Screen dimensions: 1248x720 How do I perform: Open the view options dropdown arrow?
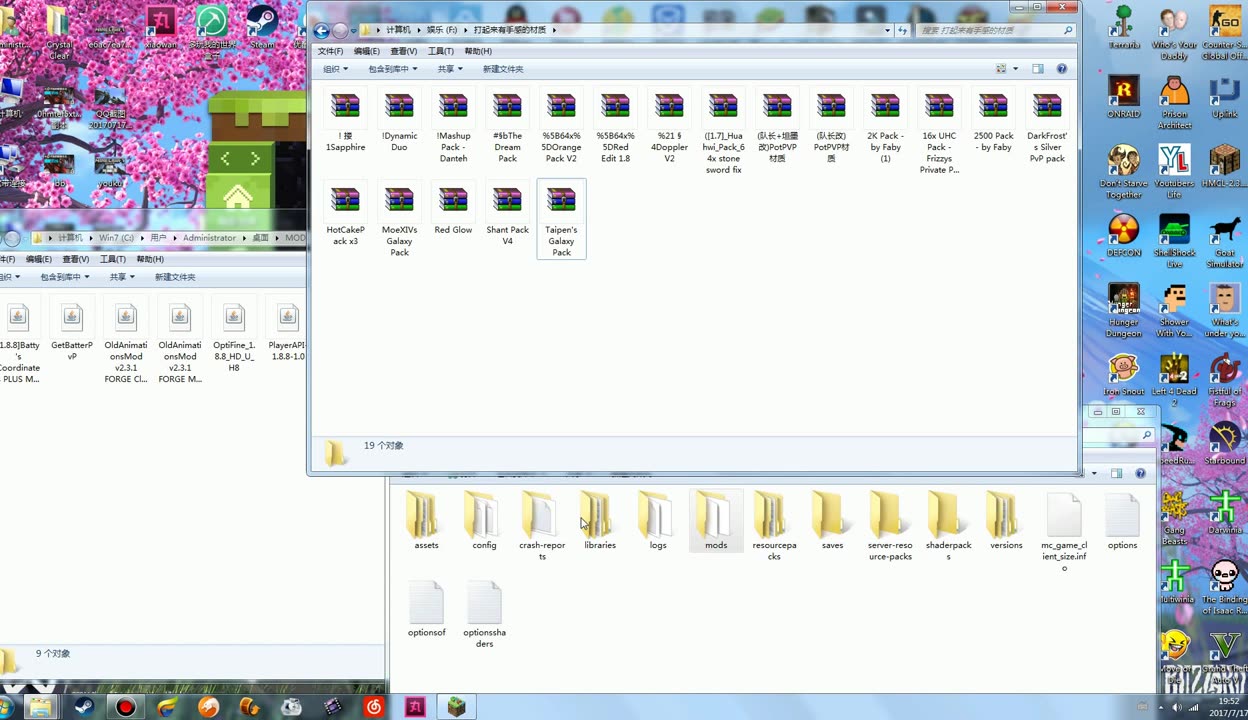point(1015,69)
